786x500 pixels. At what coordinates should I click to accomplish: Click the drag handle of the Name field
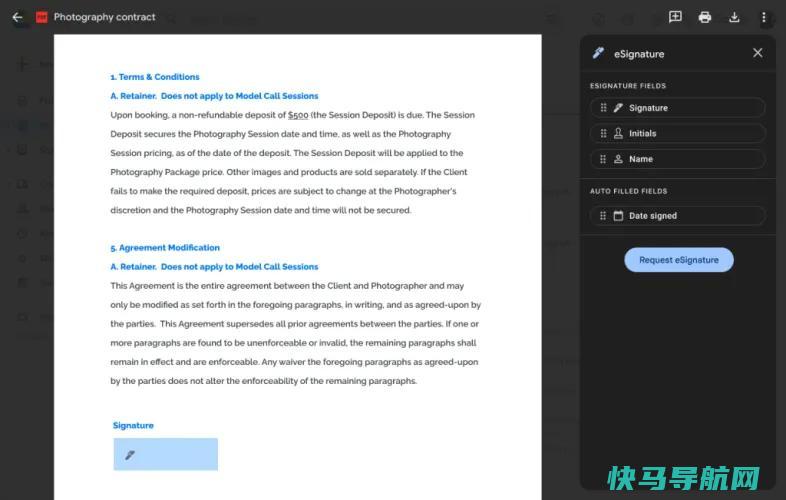tap(603, 159)
